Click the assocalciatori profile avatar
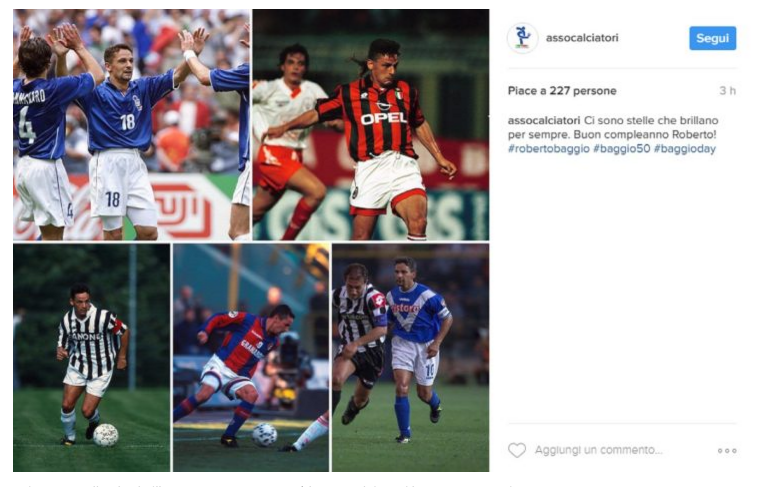 (522, 38)
